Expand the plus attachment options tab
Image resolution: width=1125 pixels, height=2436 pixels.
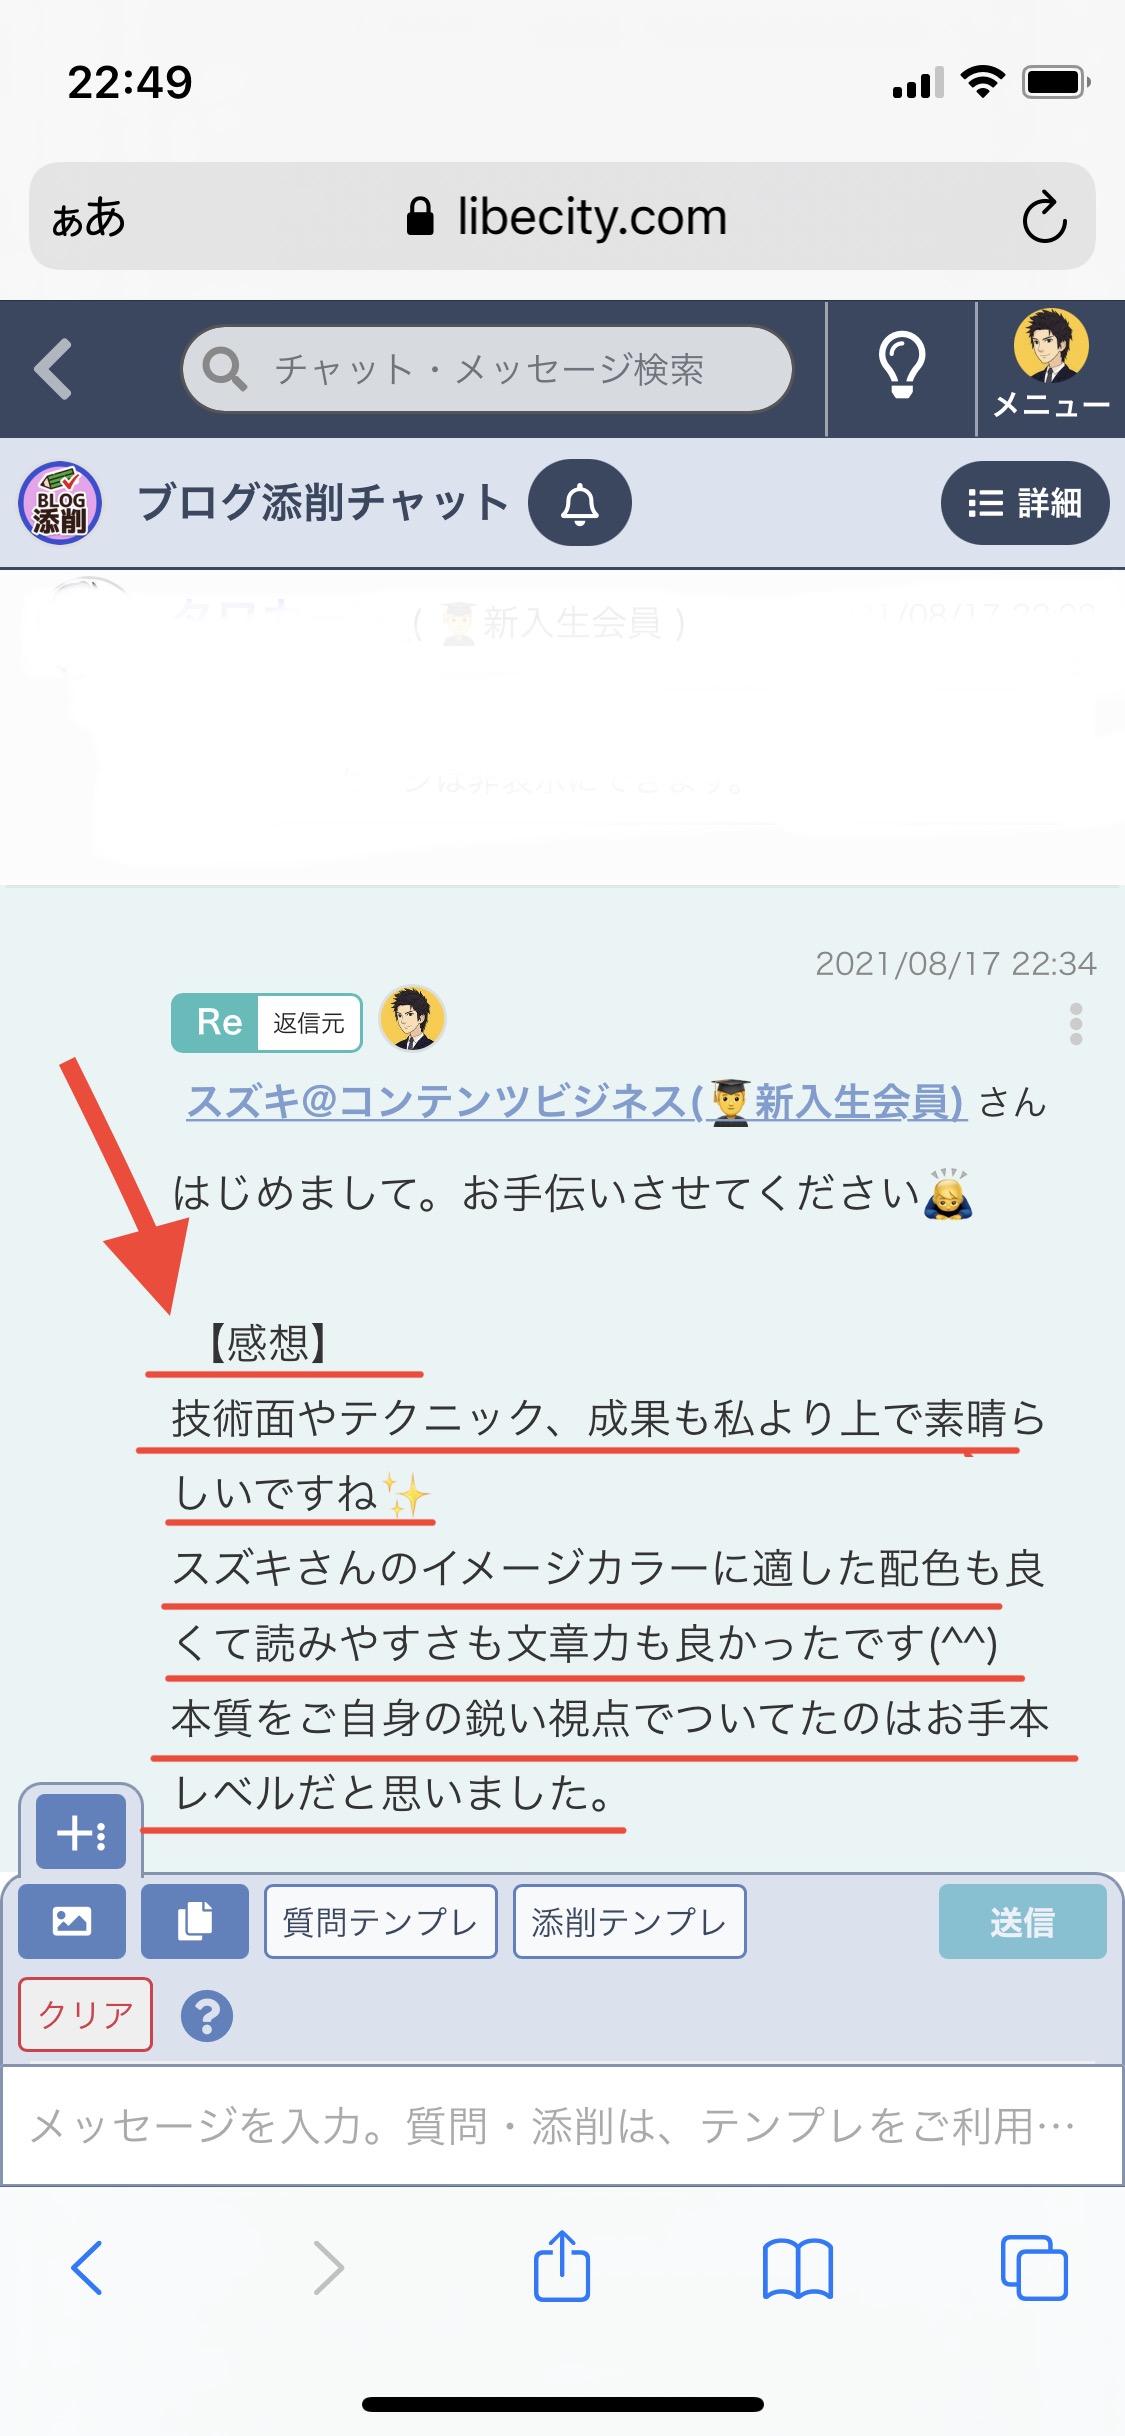(81, 1832)
